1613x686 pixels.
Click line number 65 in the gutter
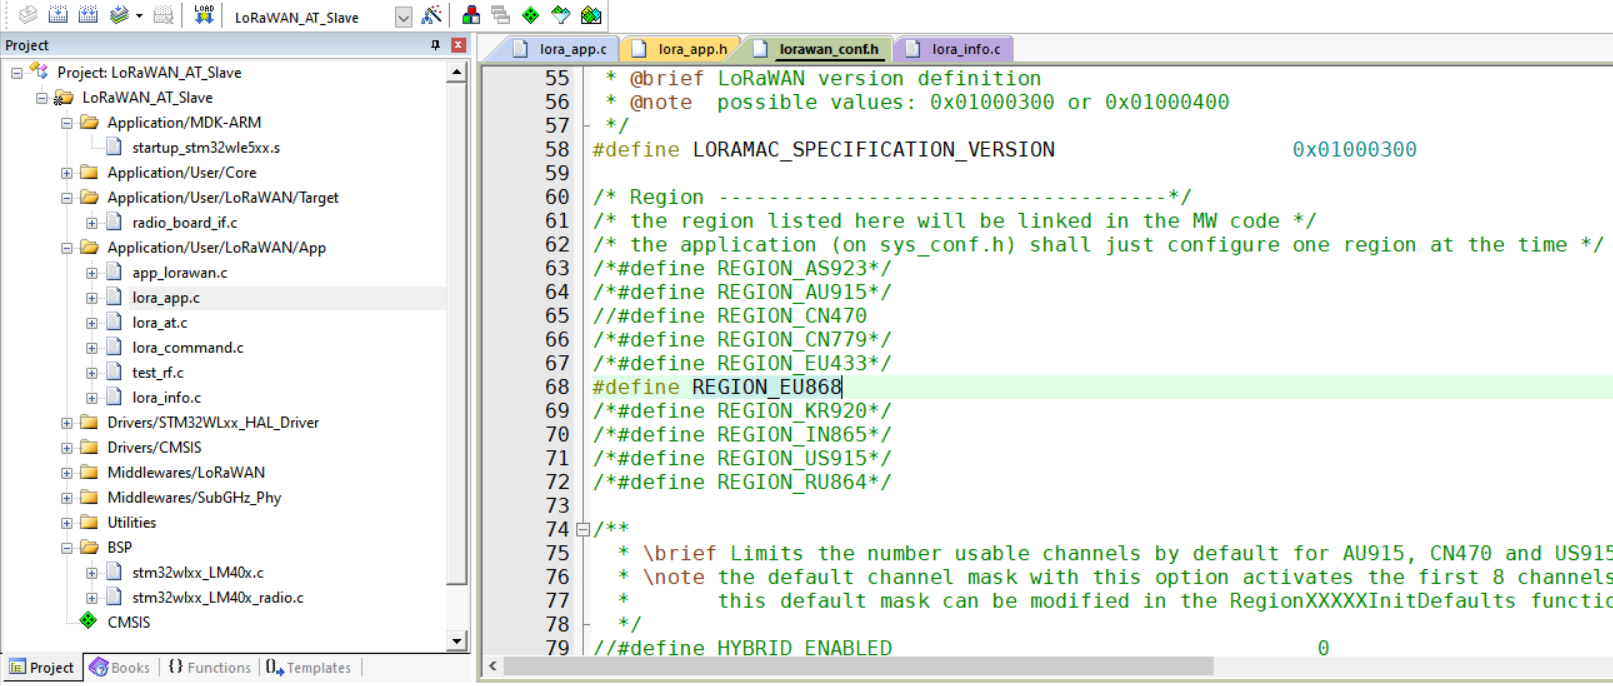pyautogui.click(x=557, y=316)
